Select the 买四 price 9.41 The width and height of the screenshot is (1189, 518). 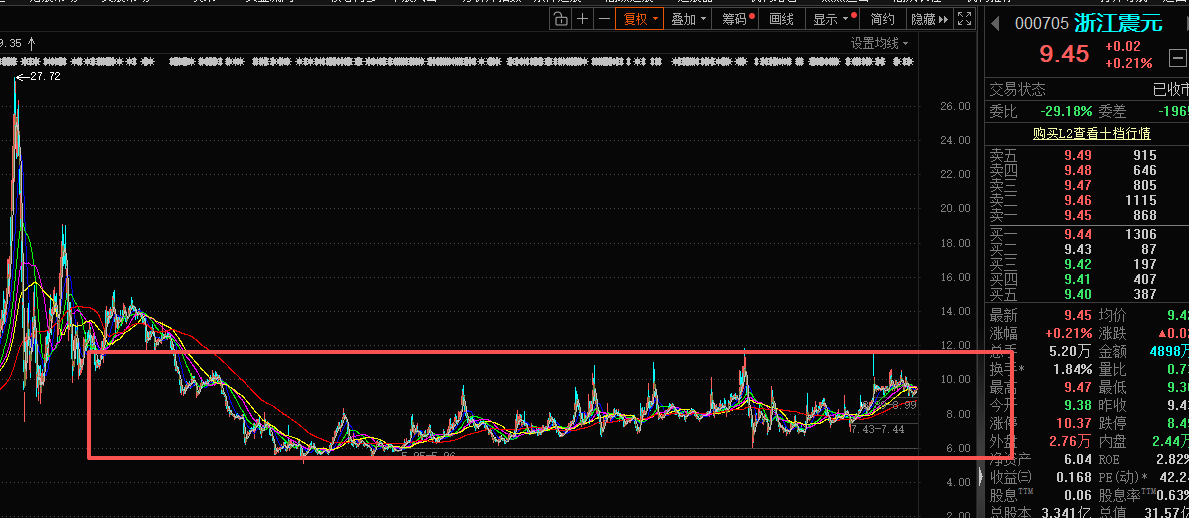[1078, 279]
